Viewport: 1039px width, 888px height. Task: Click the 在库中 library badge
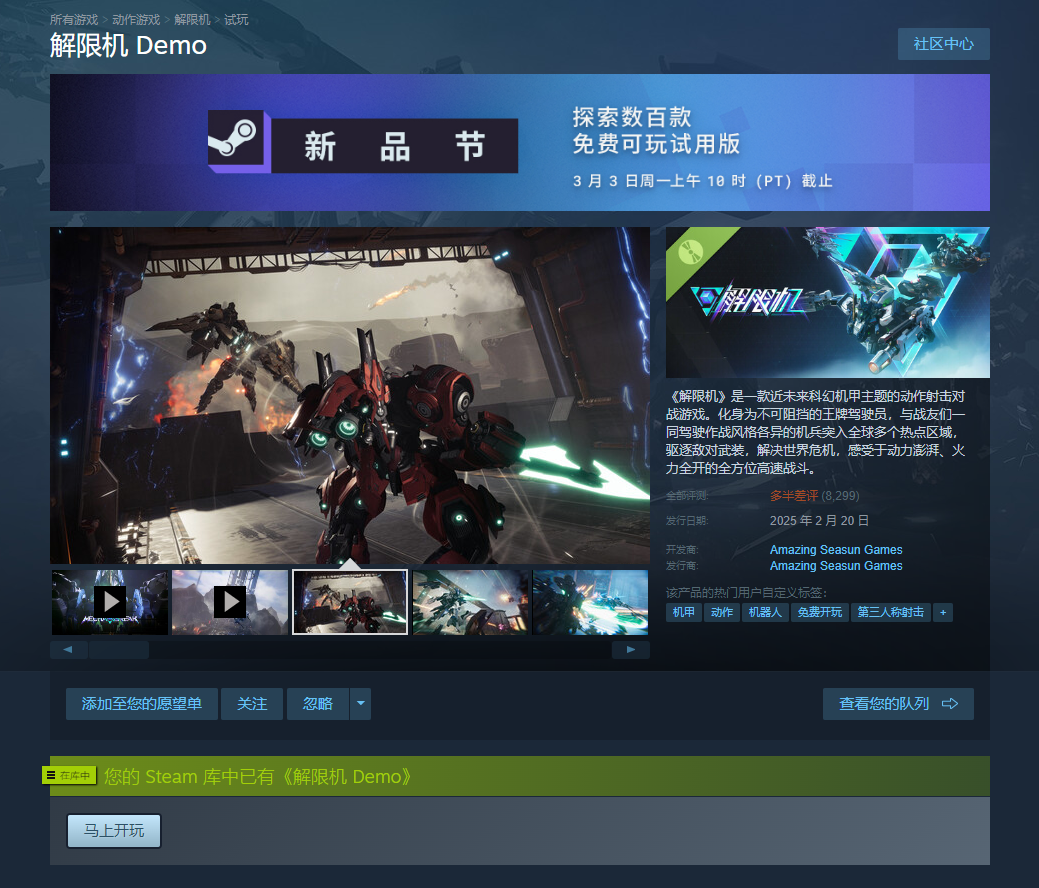coord(70,775)
